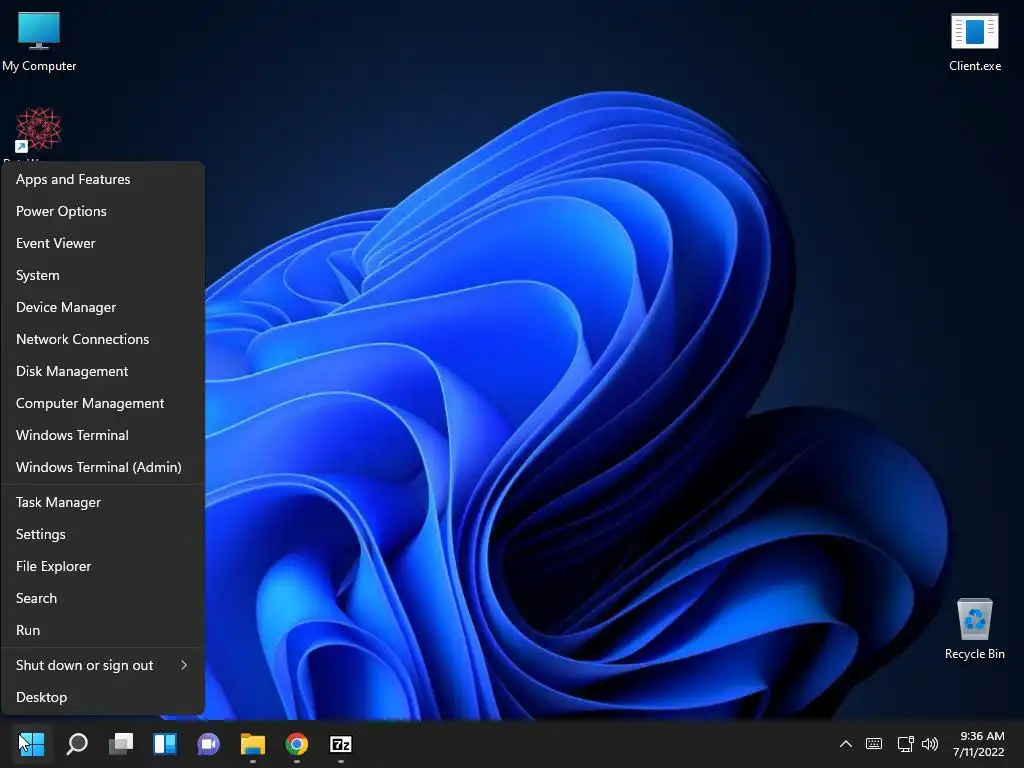Open Task Manager from the menu
1024x768 pixels.
103,502
